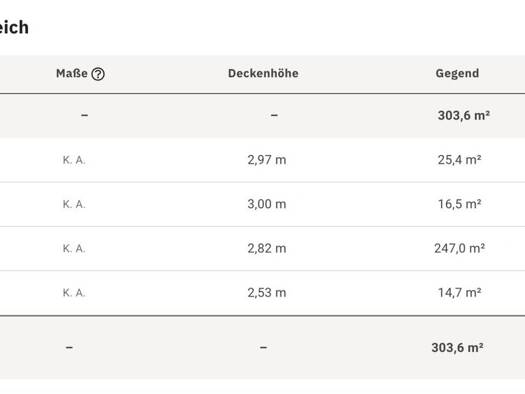Screen dimensions: 525x394
Task: Click K. A. in the 2,53 m row
Action: point(74,293)
